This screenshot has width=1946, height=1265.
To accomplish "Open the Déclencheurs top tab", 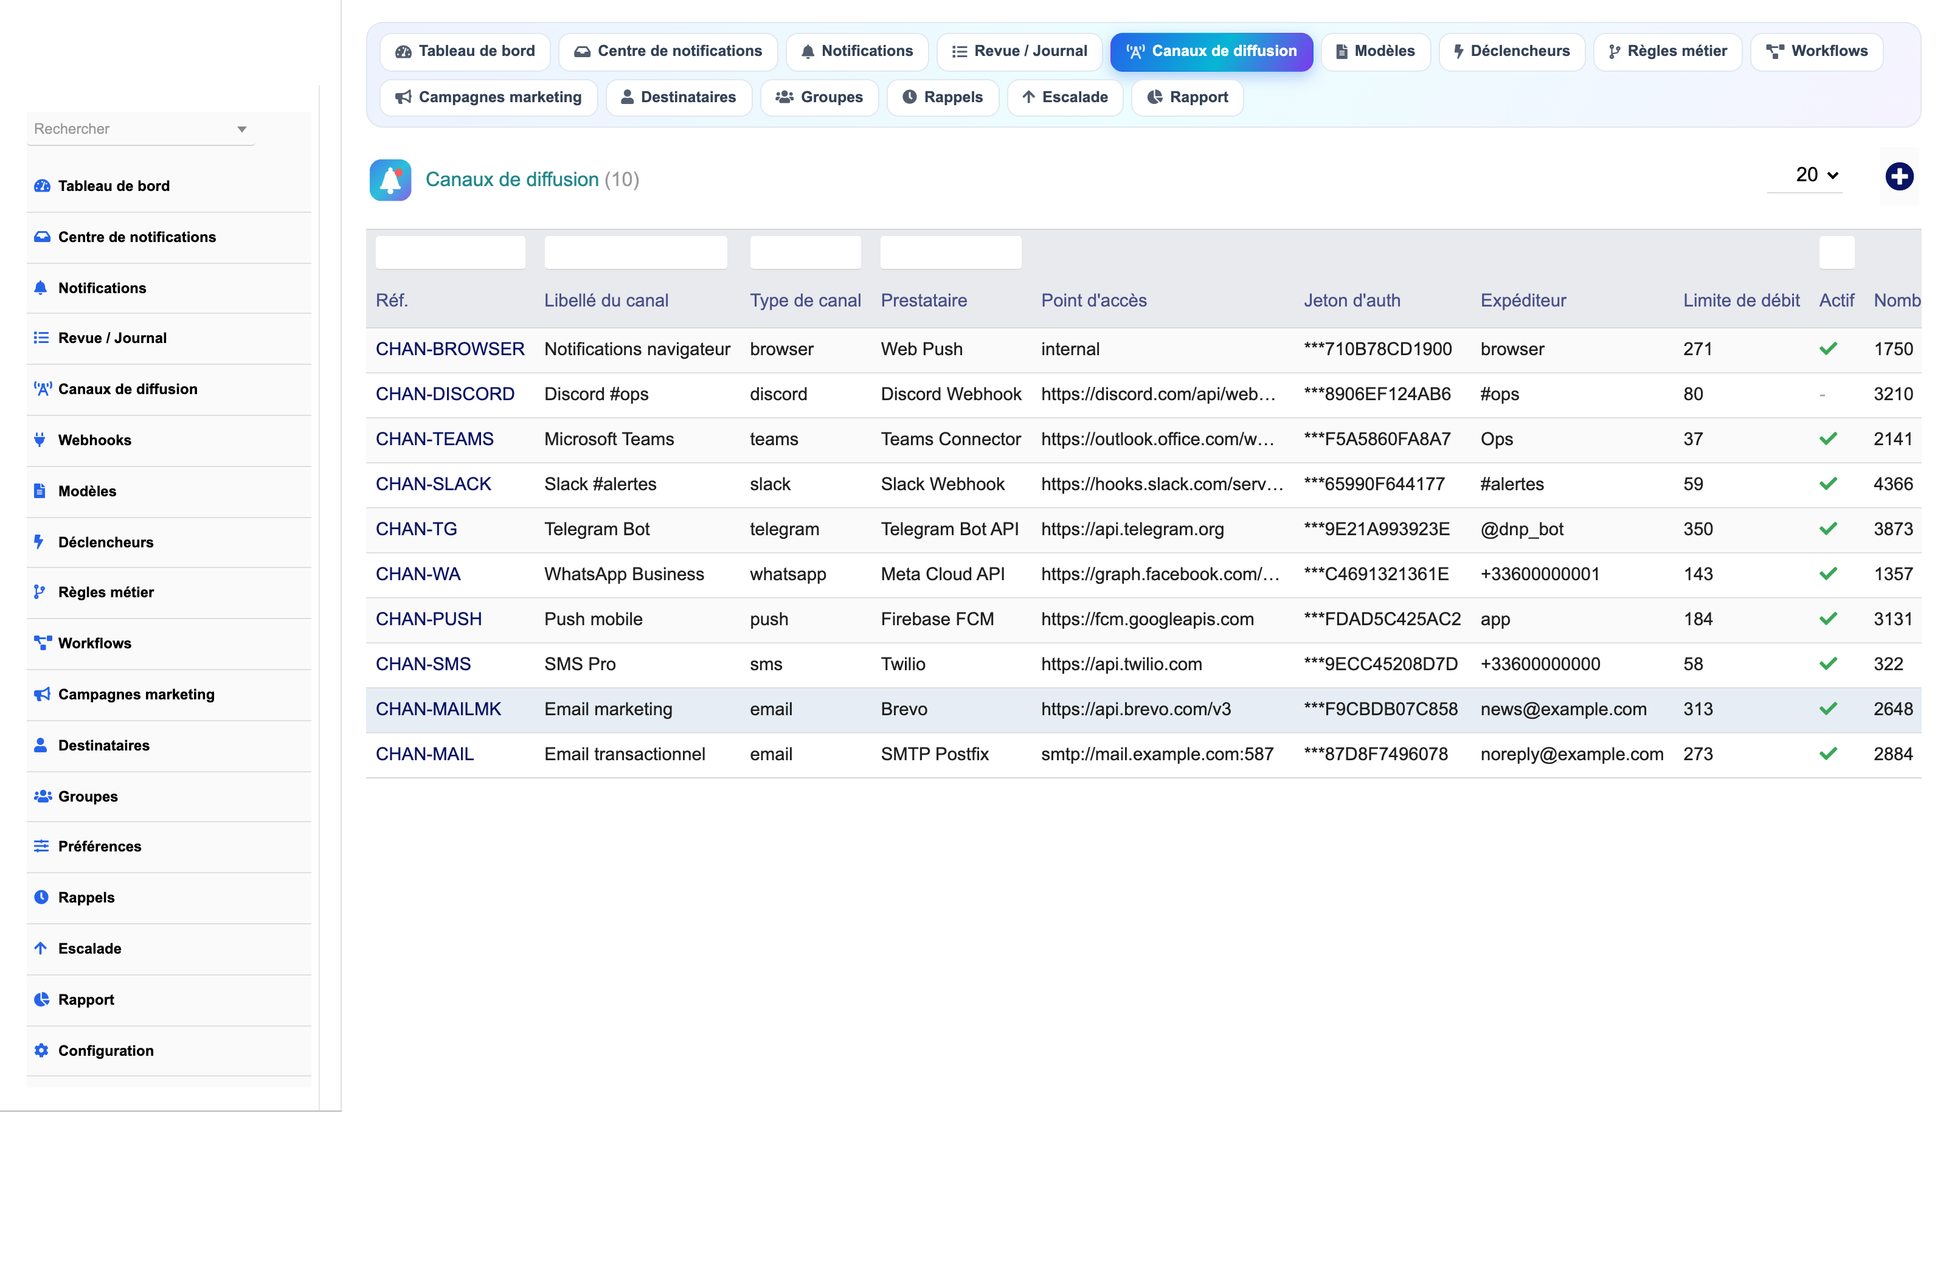I will pyautogui.click(x=1511, y=51).
